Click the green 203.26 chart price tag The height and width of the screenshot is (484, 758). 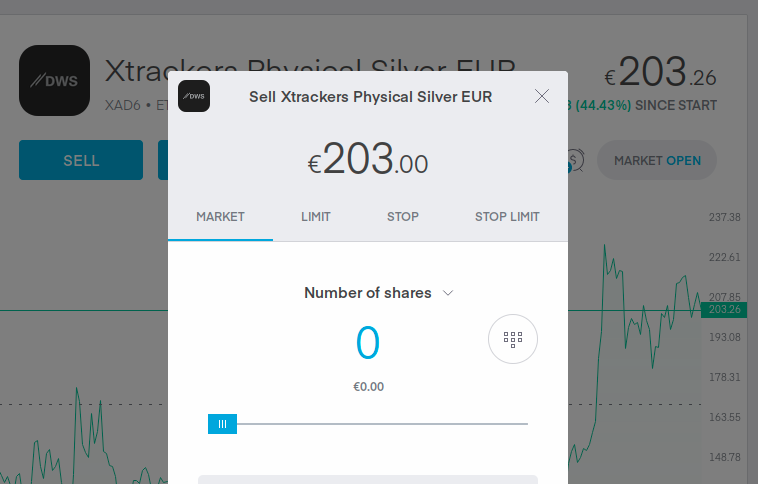(724, 309)
